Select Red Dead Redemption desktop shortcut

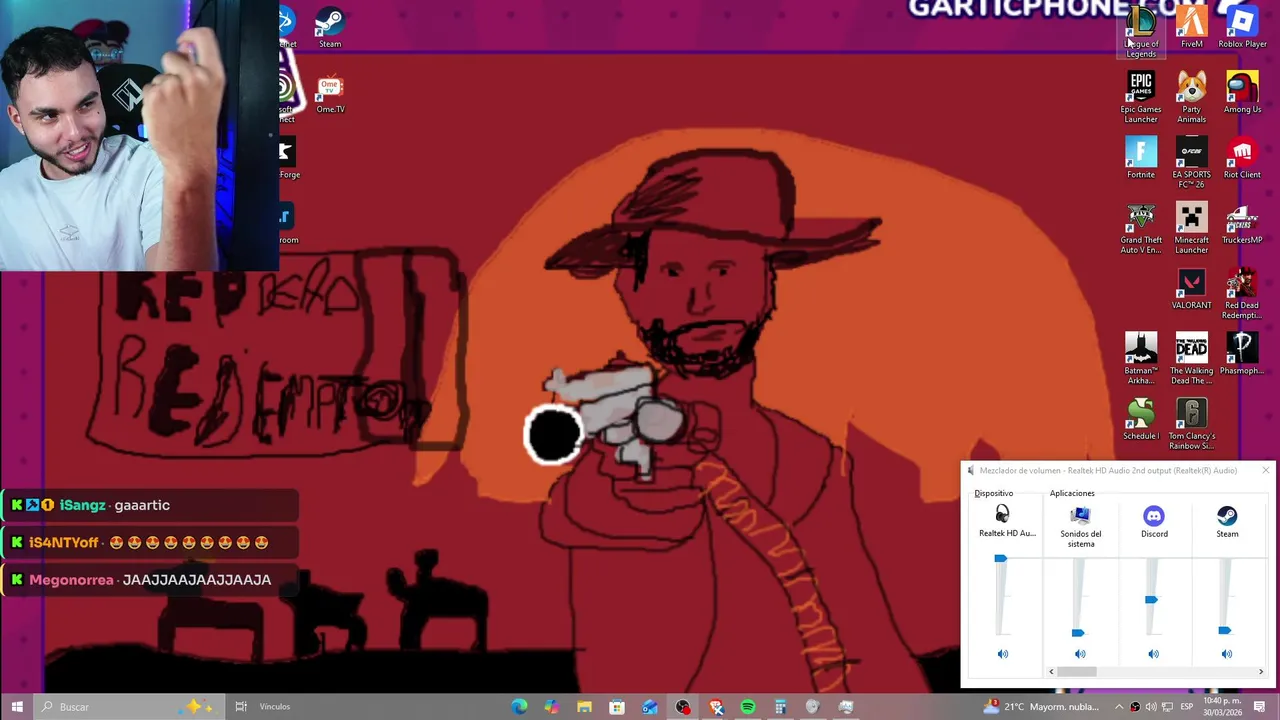(1242, 293)
